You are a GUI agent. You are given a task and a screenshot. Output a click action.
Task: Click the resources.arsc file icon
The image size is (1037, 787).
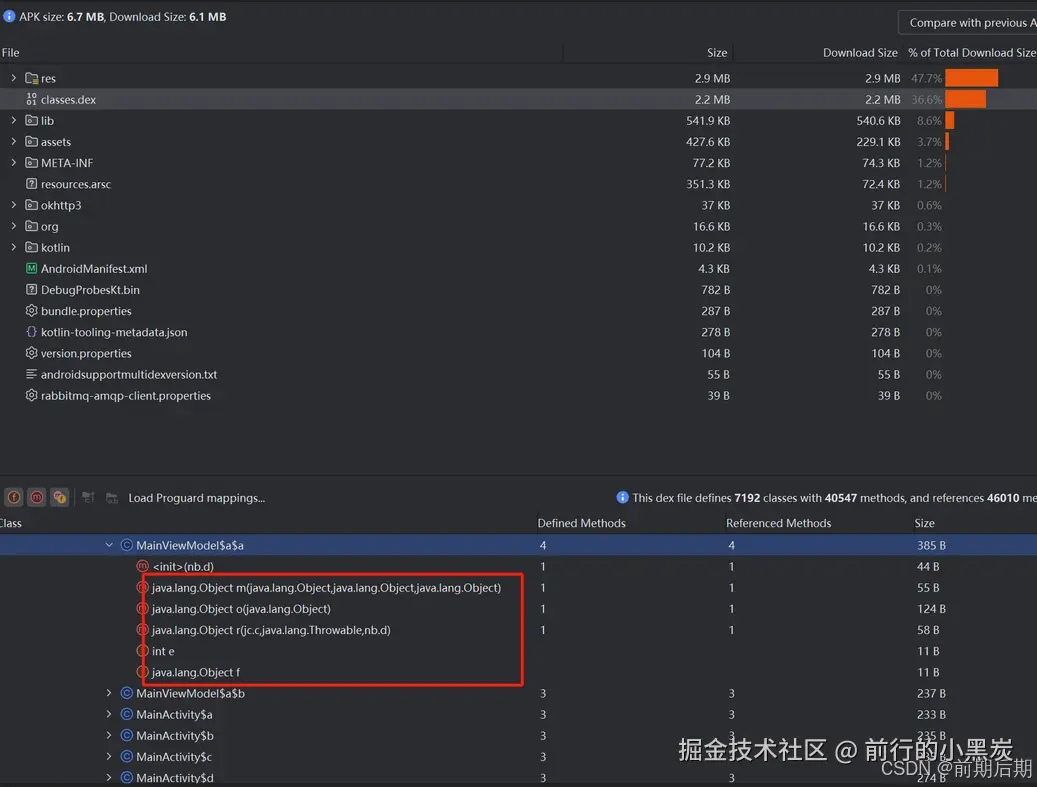click(31, 184)
